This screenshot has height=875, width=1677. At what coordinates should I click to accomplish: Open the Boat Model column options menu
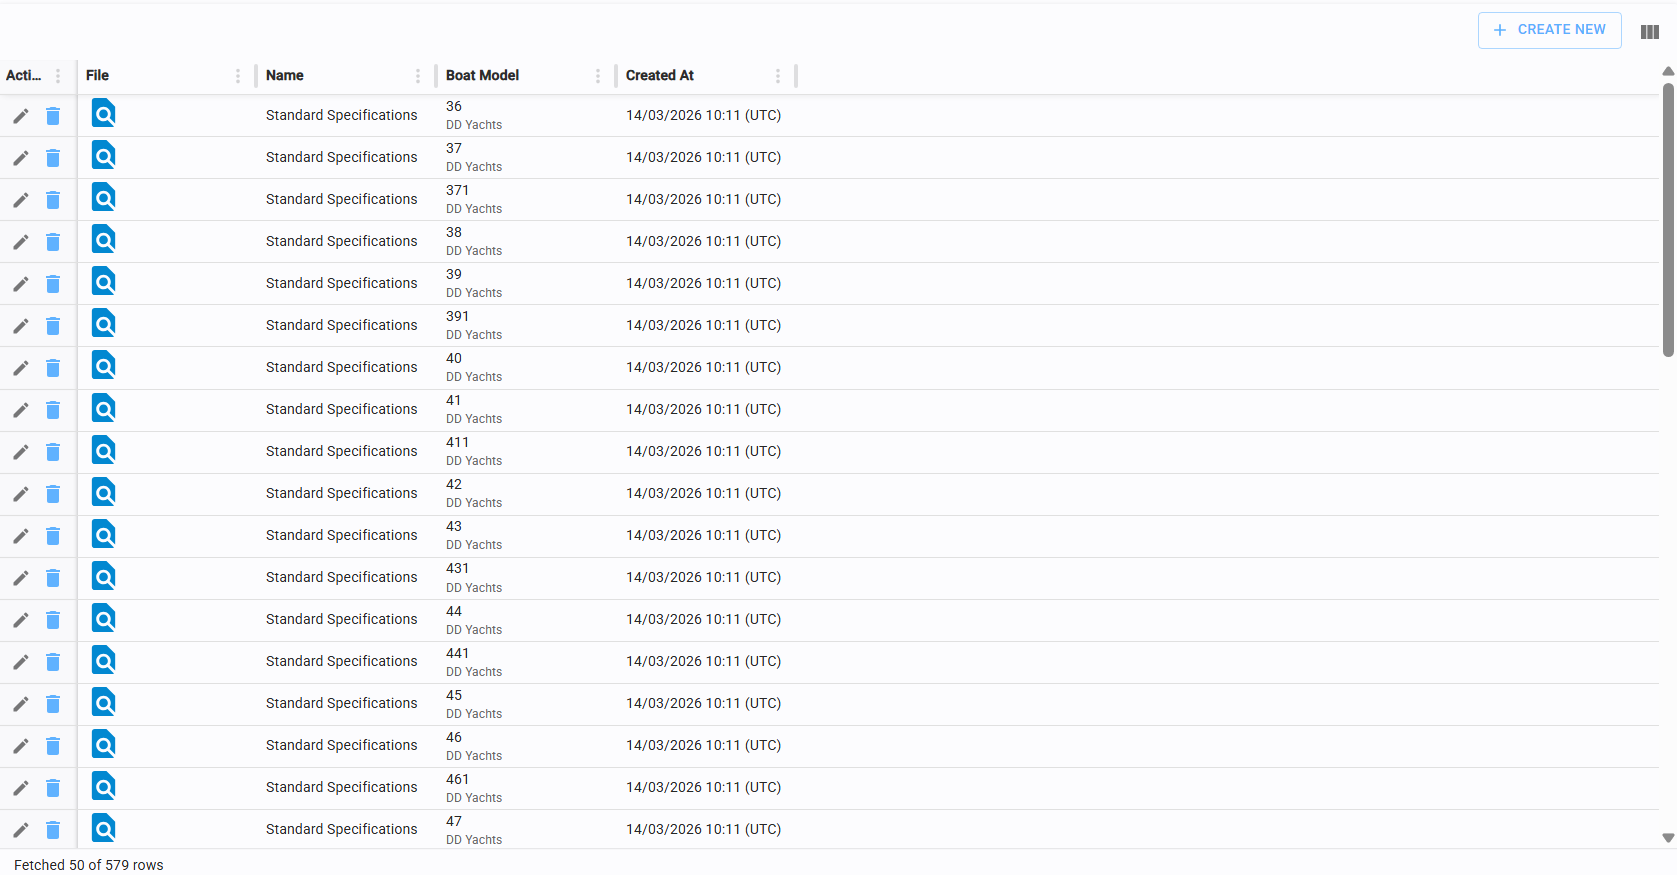(x=598, y=76)
